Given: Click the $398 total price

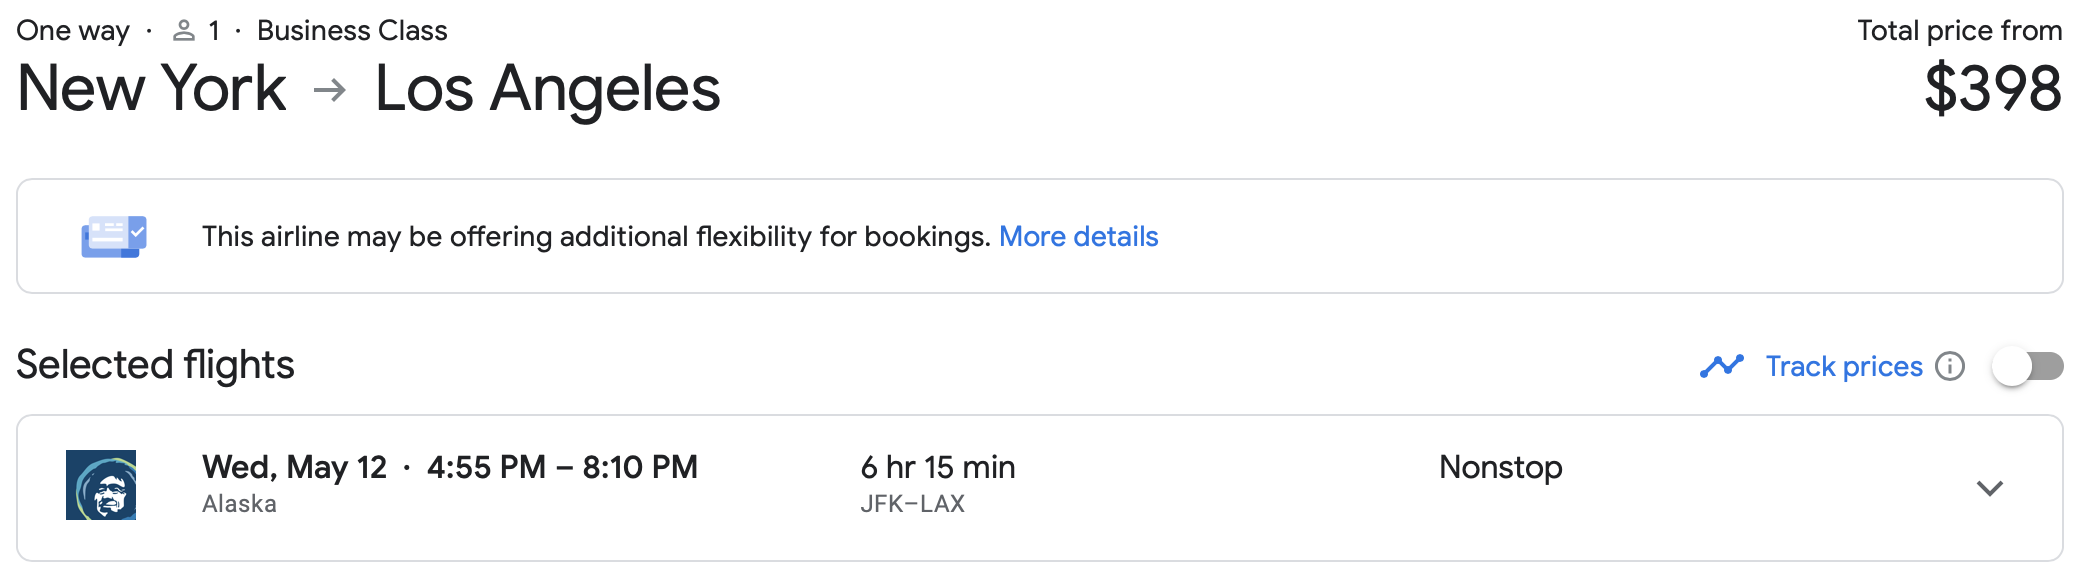Looking at the screenshot, I should click(x=1993, y=88).
